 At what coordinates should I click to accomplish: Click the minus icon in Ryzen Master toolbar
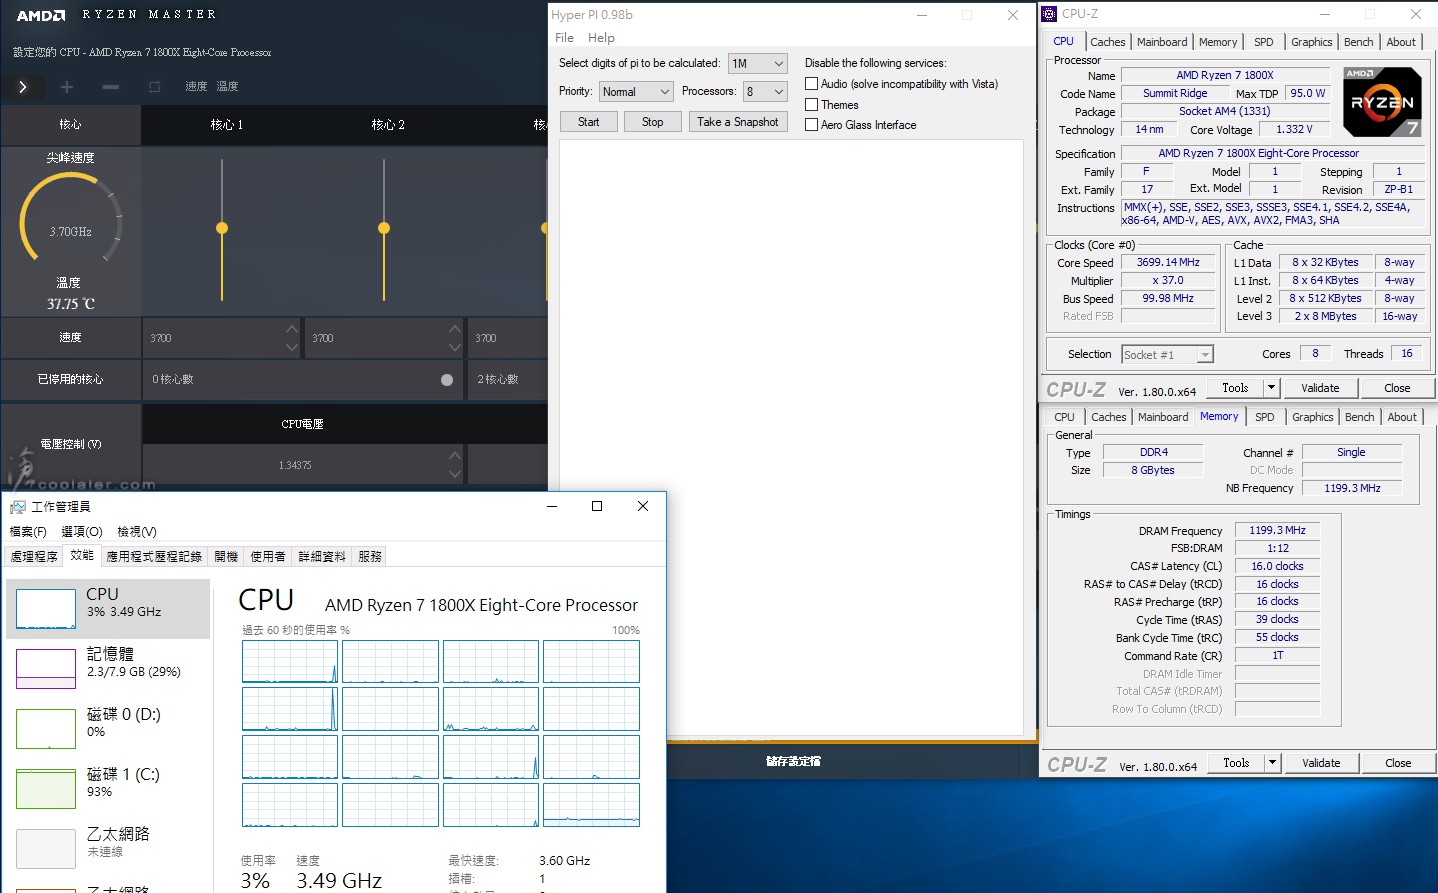pyautogui.click(x=110, y=87)
